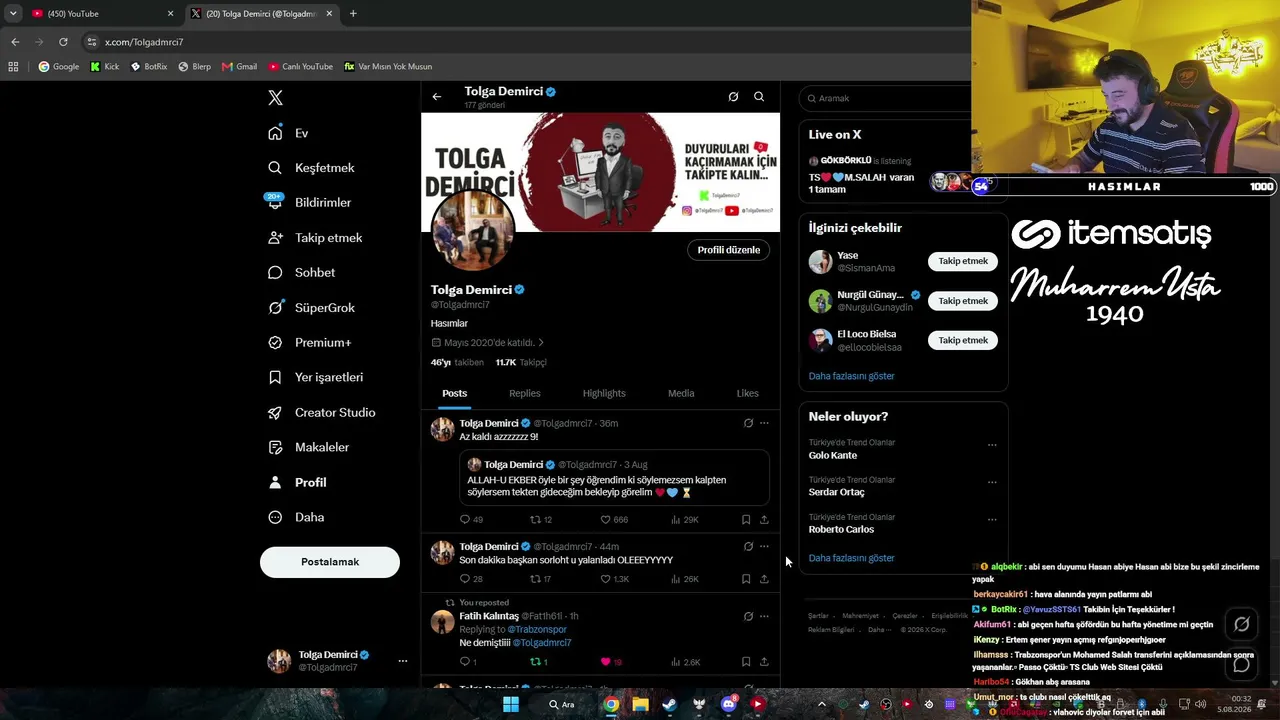Viewport: 1280px width, 720px height.
Task: Open the Gmail bookmark
Action: [x=239, y=67]
